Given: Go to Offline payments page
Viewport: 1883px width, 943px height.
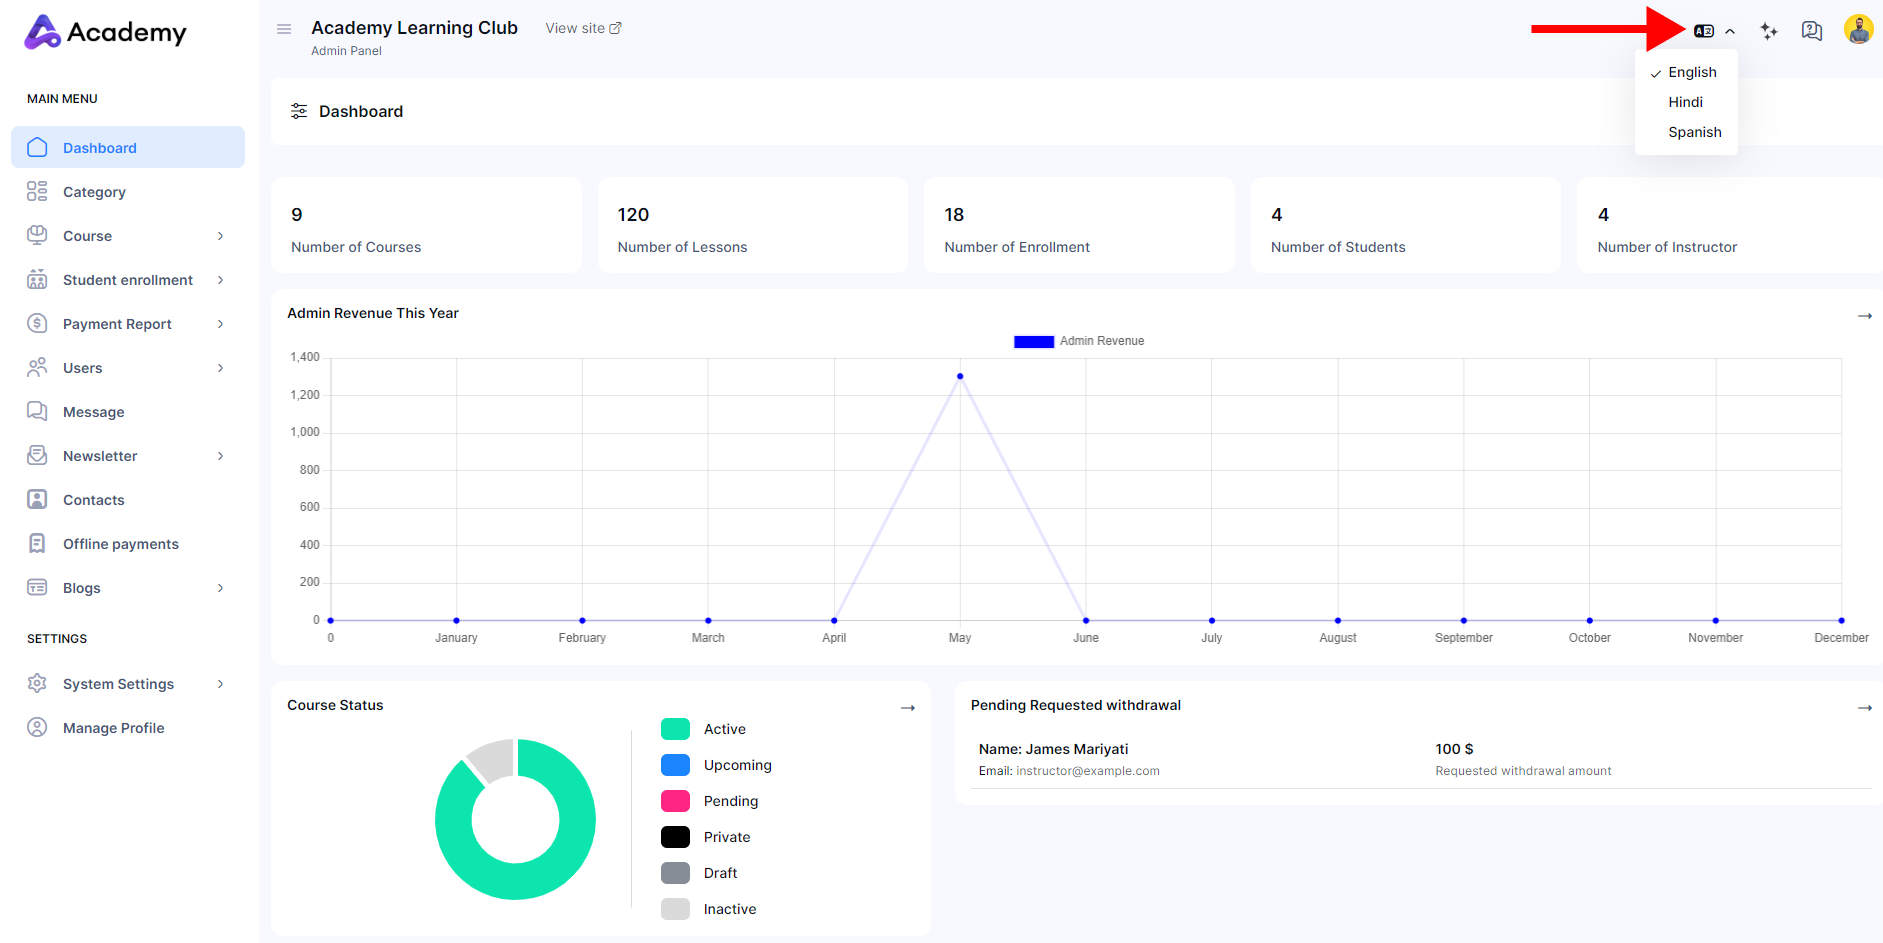Looking at the screenshot, I should pos(120,544).
